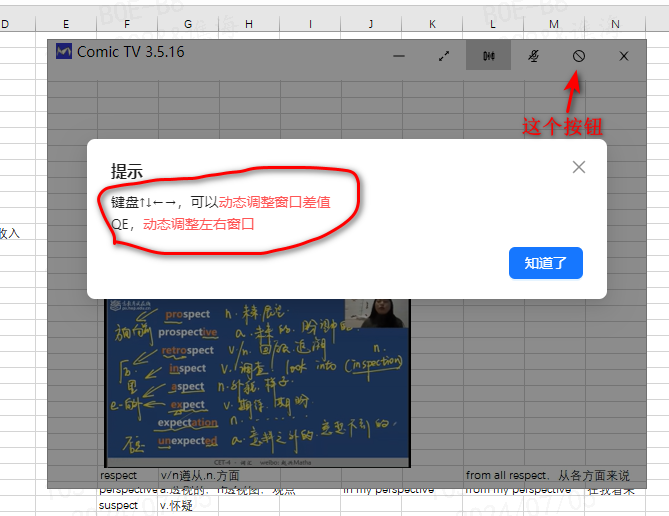Viewport: 669px width, 516px height.
Task: Close the Comic TV window
Action: [x=624, y=56]
